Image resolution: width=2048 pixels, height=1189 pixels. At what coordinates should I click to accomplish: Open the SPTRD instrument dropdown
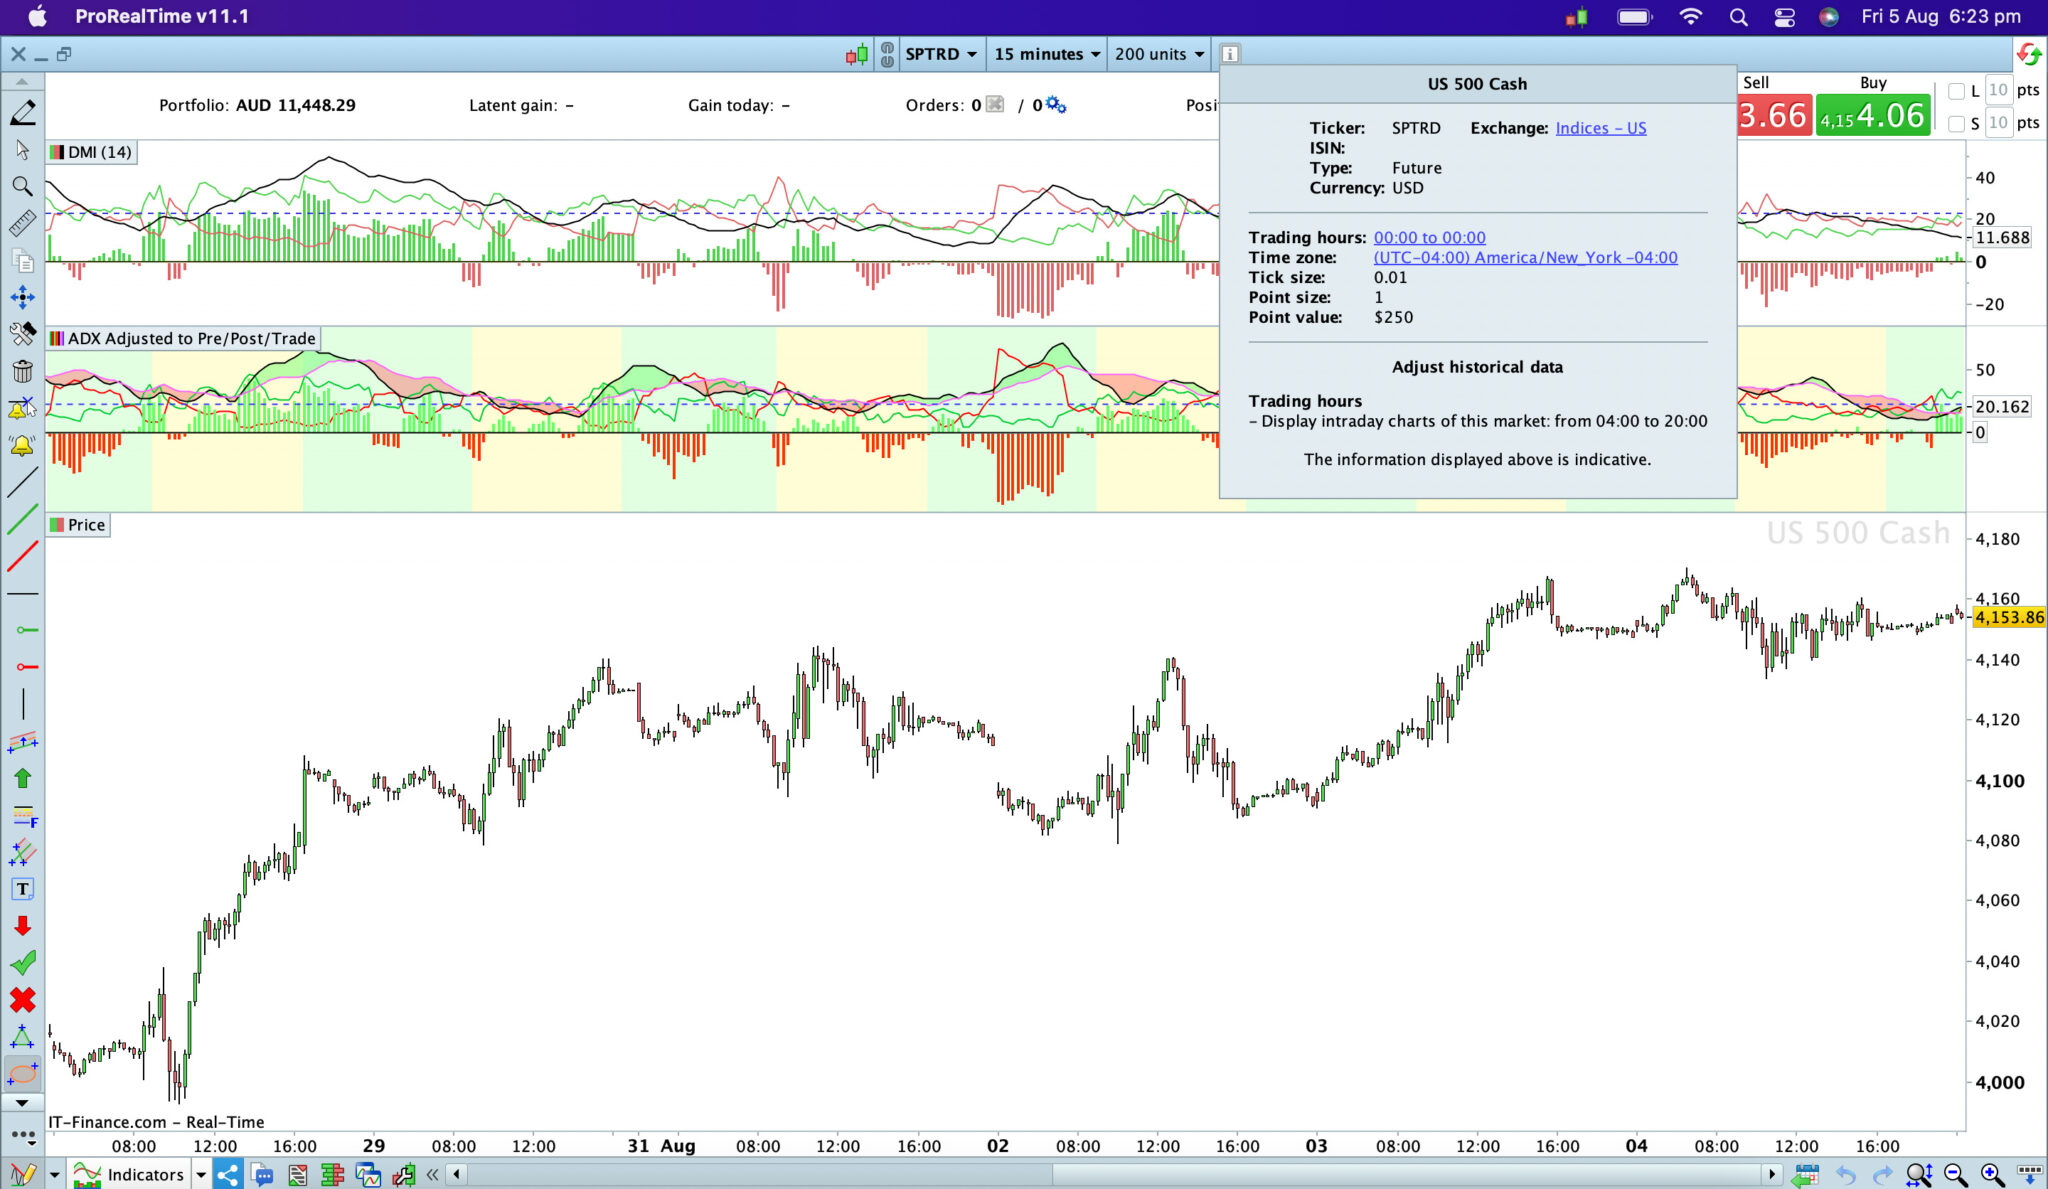click(940, 54)
